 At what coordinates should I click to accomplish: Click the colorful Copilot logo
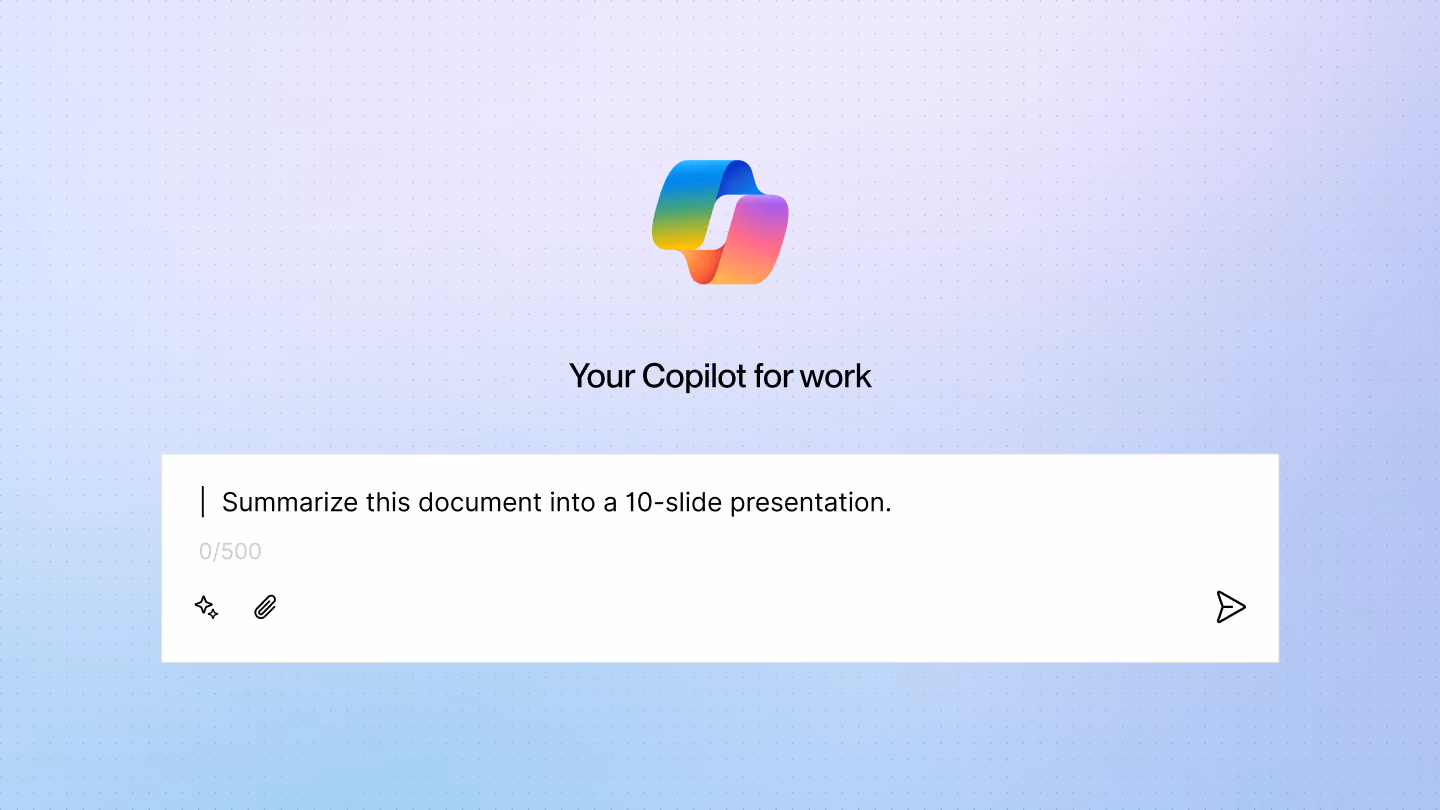tap(720, 222)
